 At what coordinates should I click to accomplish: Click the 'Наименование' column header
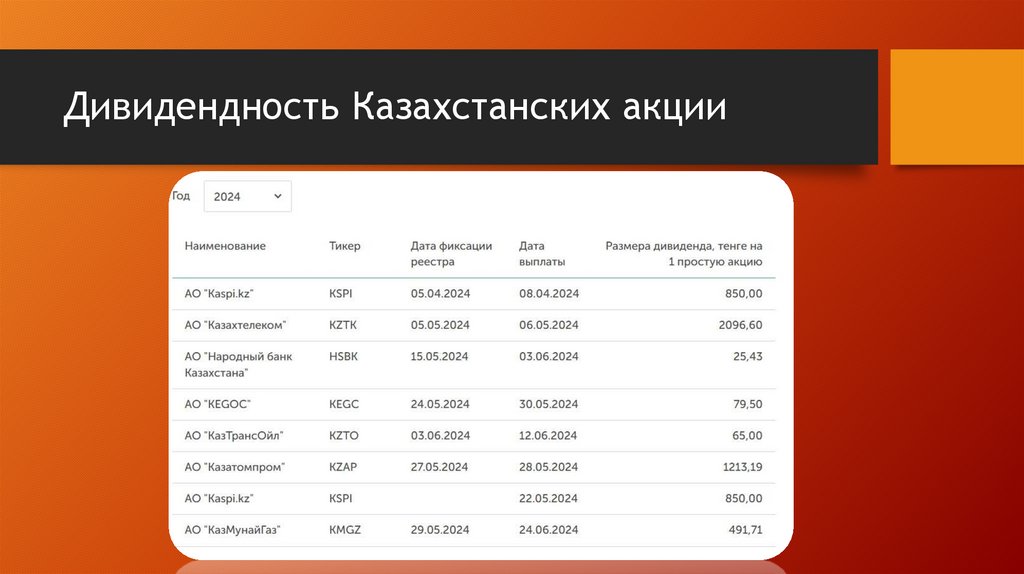[225, 246]
